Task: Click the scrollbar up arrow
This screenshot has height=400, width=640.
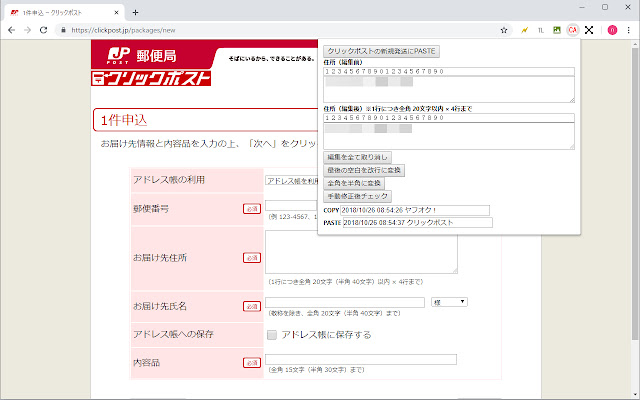Action: click(x=635, y=44)
